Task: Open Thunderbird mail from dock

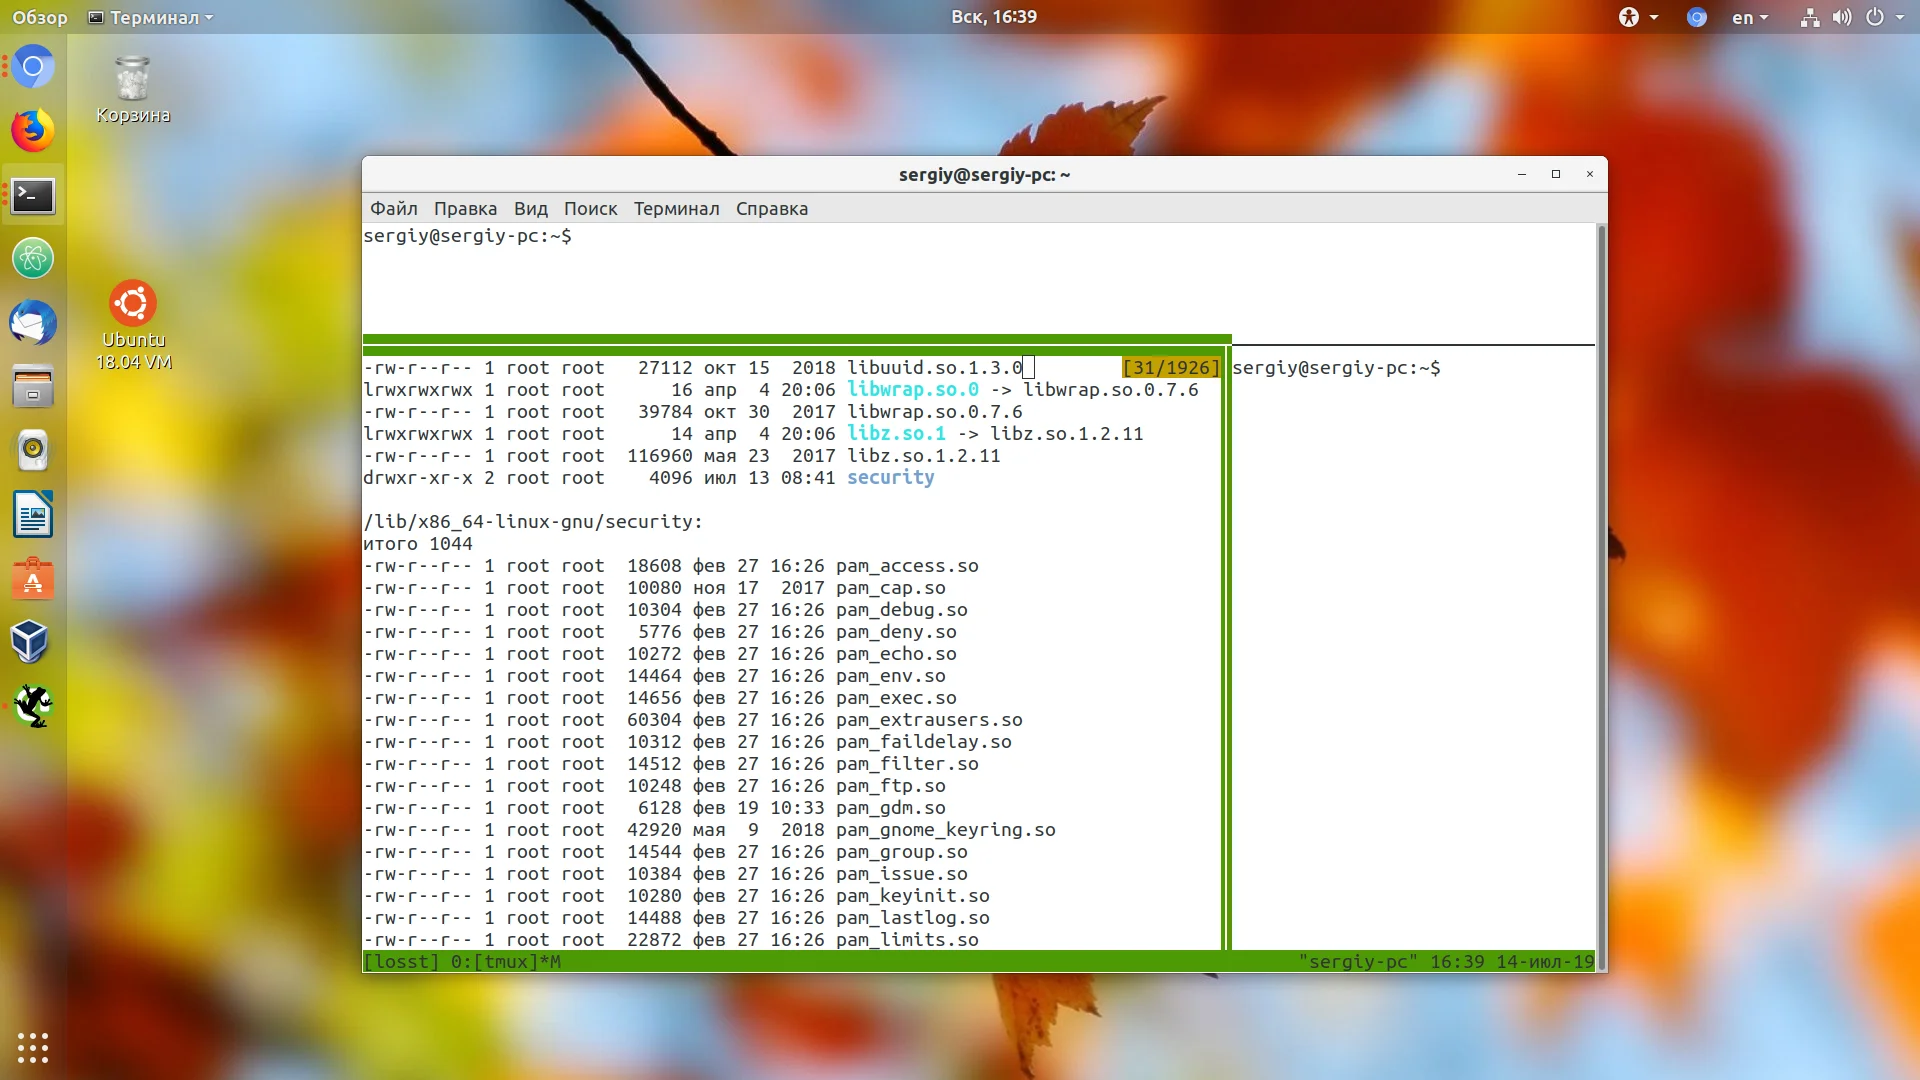Action: (x=33, y=323)
